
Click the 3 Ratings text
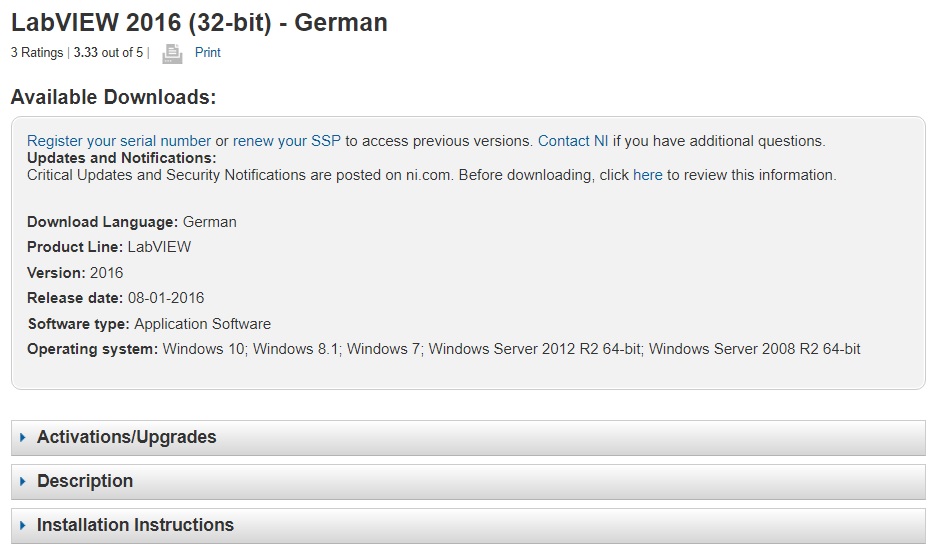click(x=37, y=53)
